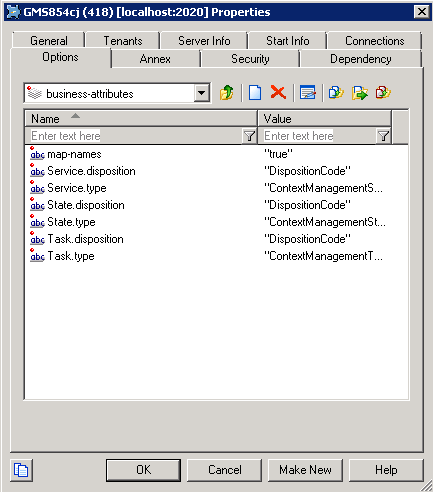Click the Name column filter funnel icon

pos(249,136)
